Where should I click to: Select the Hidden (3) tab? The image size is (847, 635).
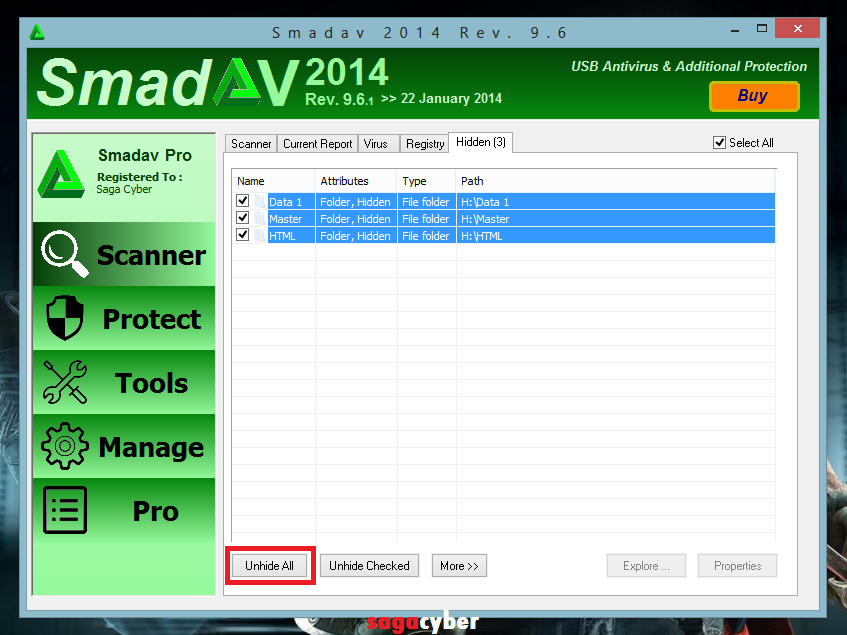(x=481, y=142)
